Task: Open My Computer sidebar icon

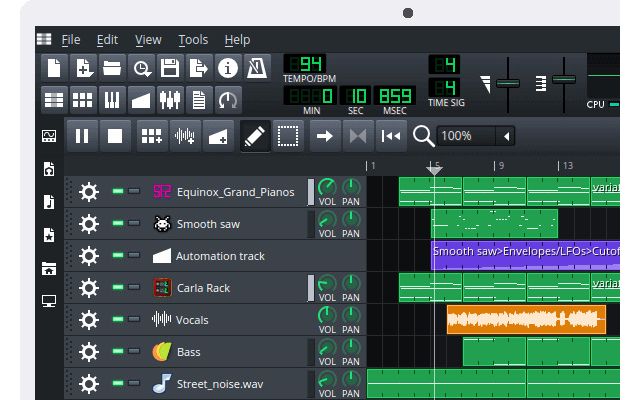Action: click(49, 301)
